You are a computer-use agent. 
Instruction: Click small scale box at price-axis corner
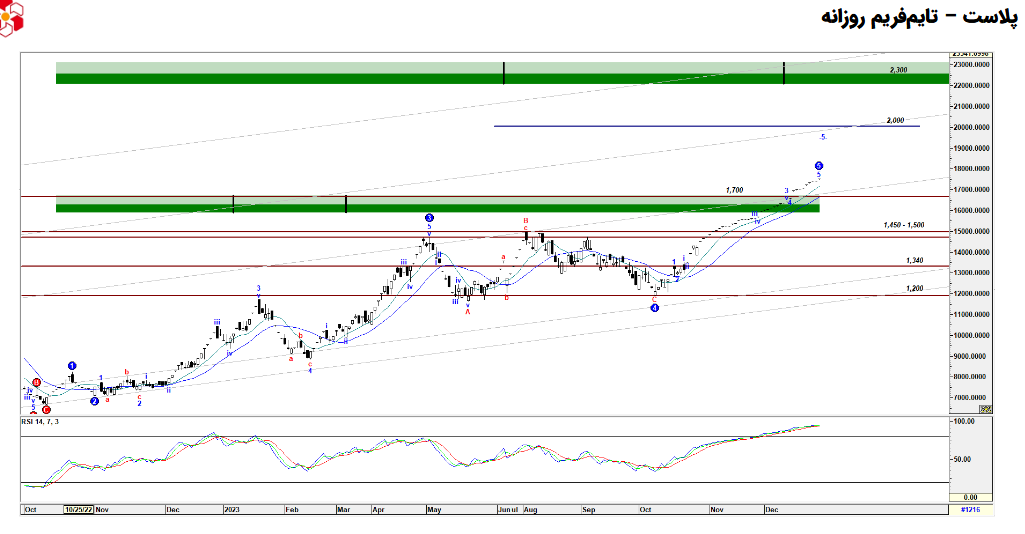pyautogui.click(x=985, y=409)
